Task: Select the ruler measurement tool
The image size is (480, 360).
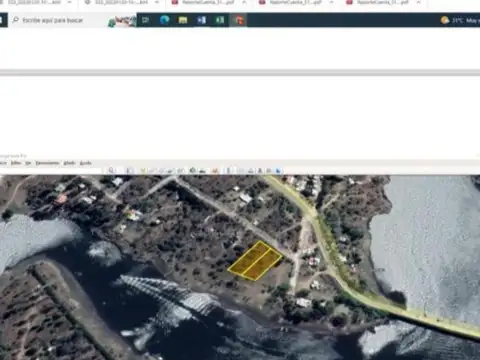Action: [228, 170]
